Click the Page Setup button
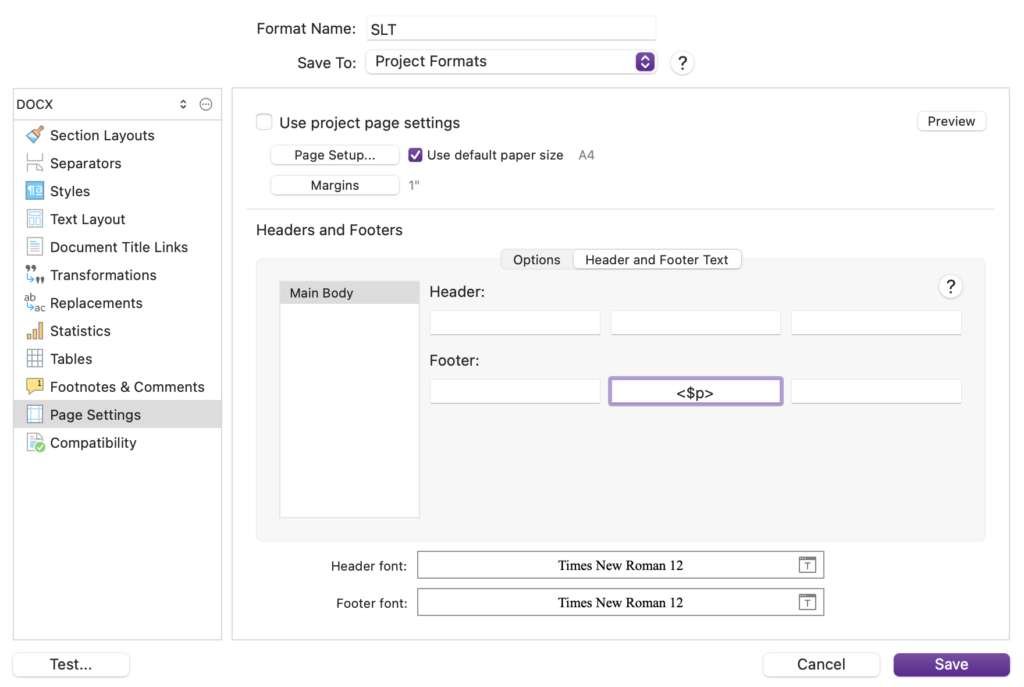This screenshot has height=687, width=1024. [x=334, y=155]
